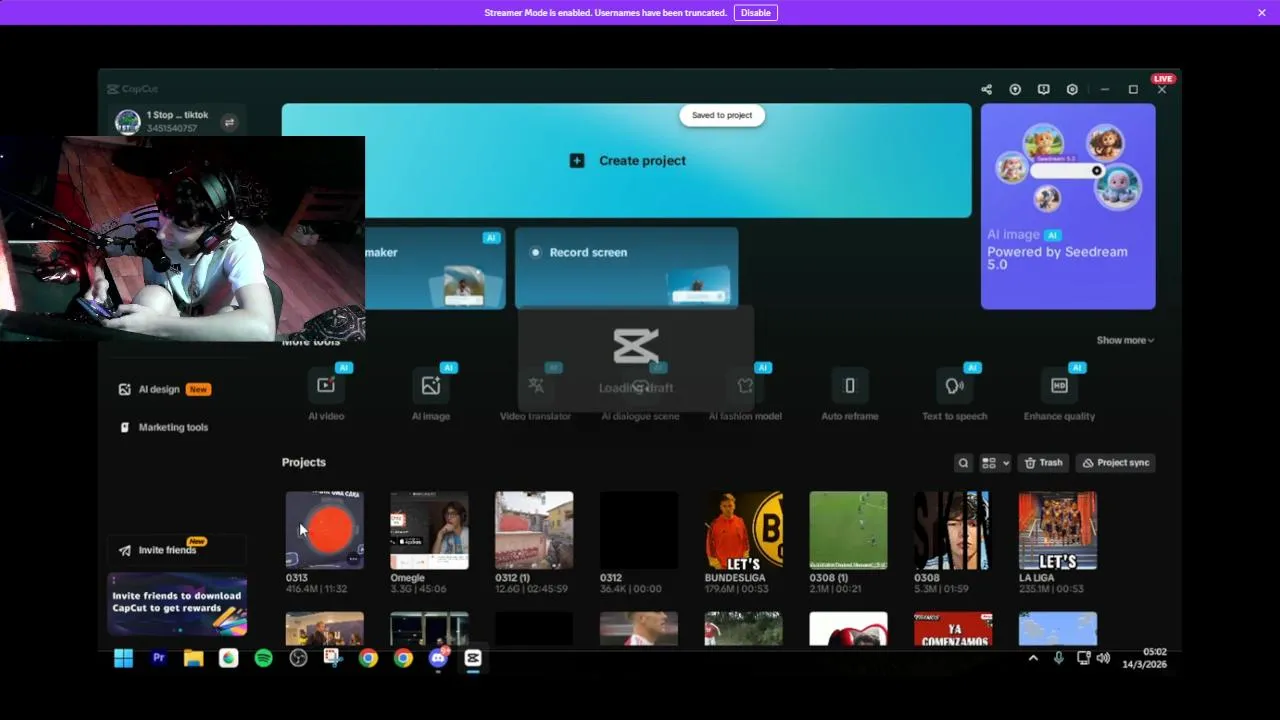Screen dimensions: 1280x720
Task: Open Marketing tools in the sidebar
Action: [x=164, y=427]
